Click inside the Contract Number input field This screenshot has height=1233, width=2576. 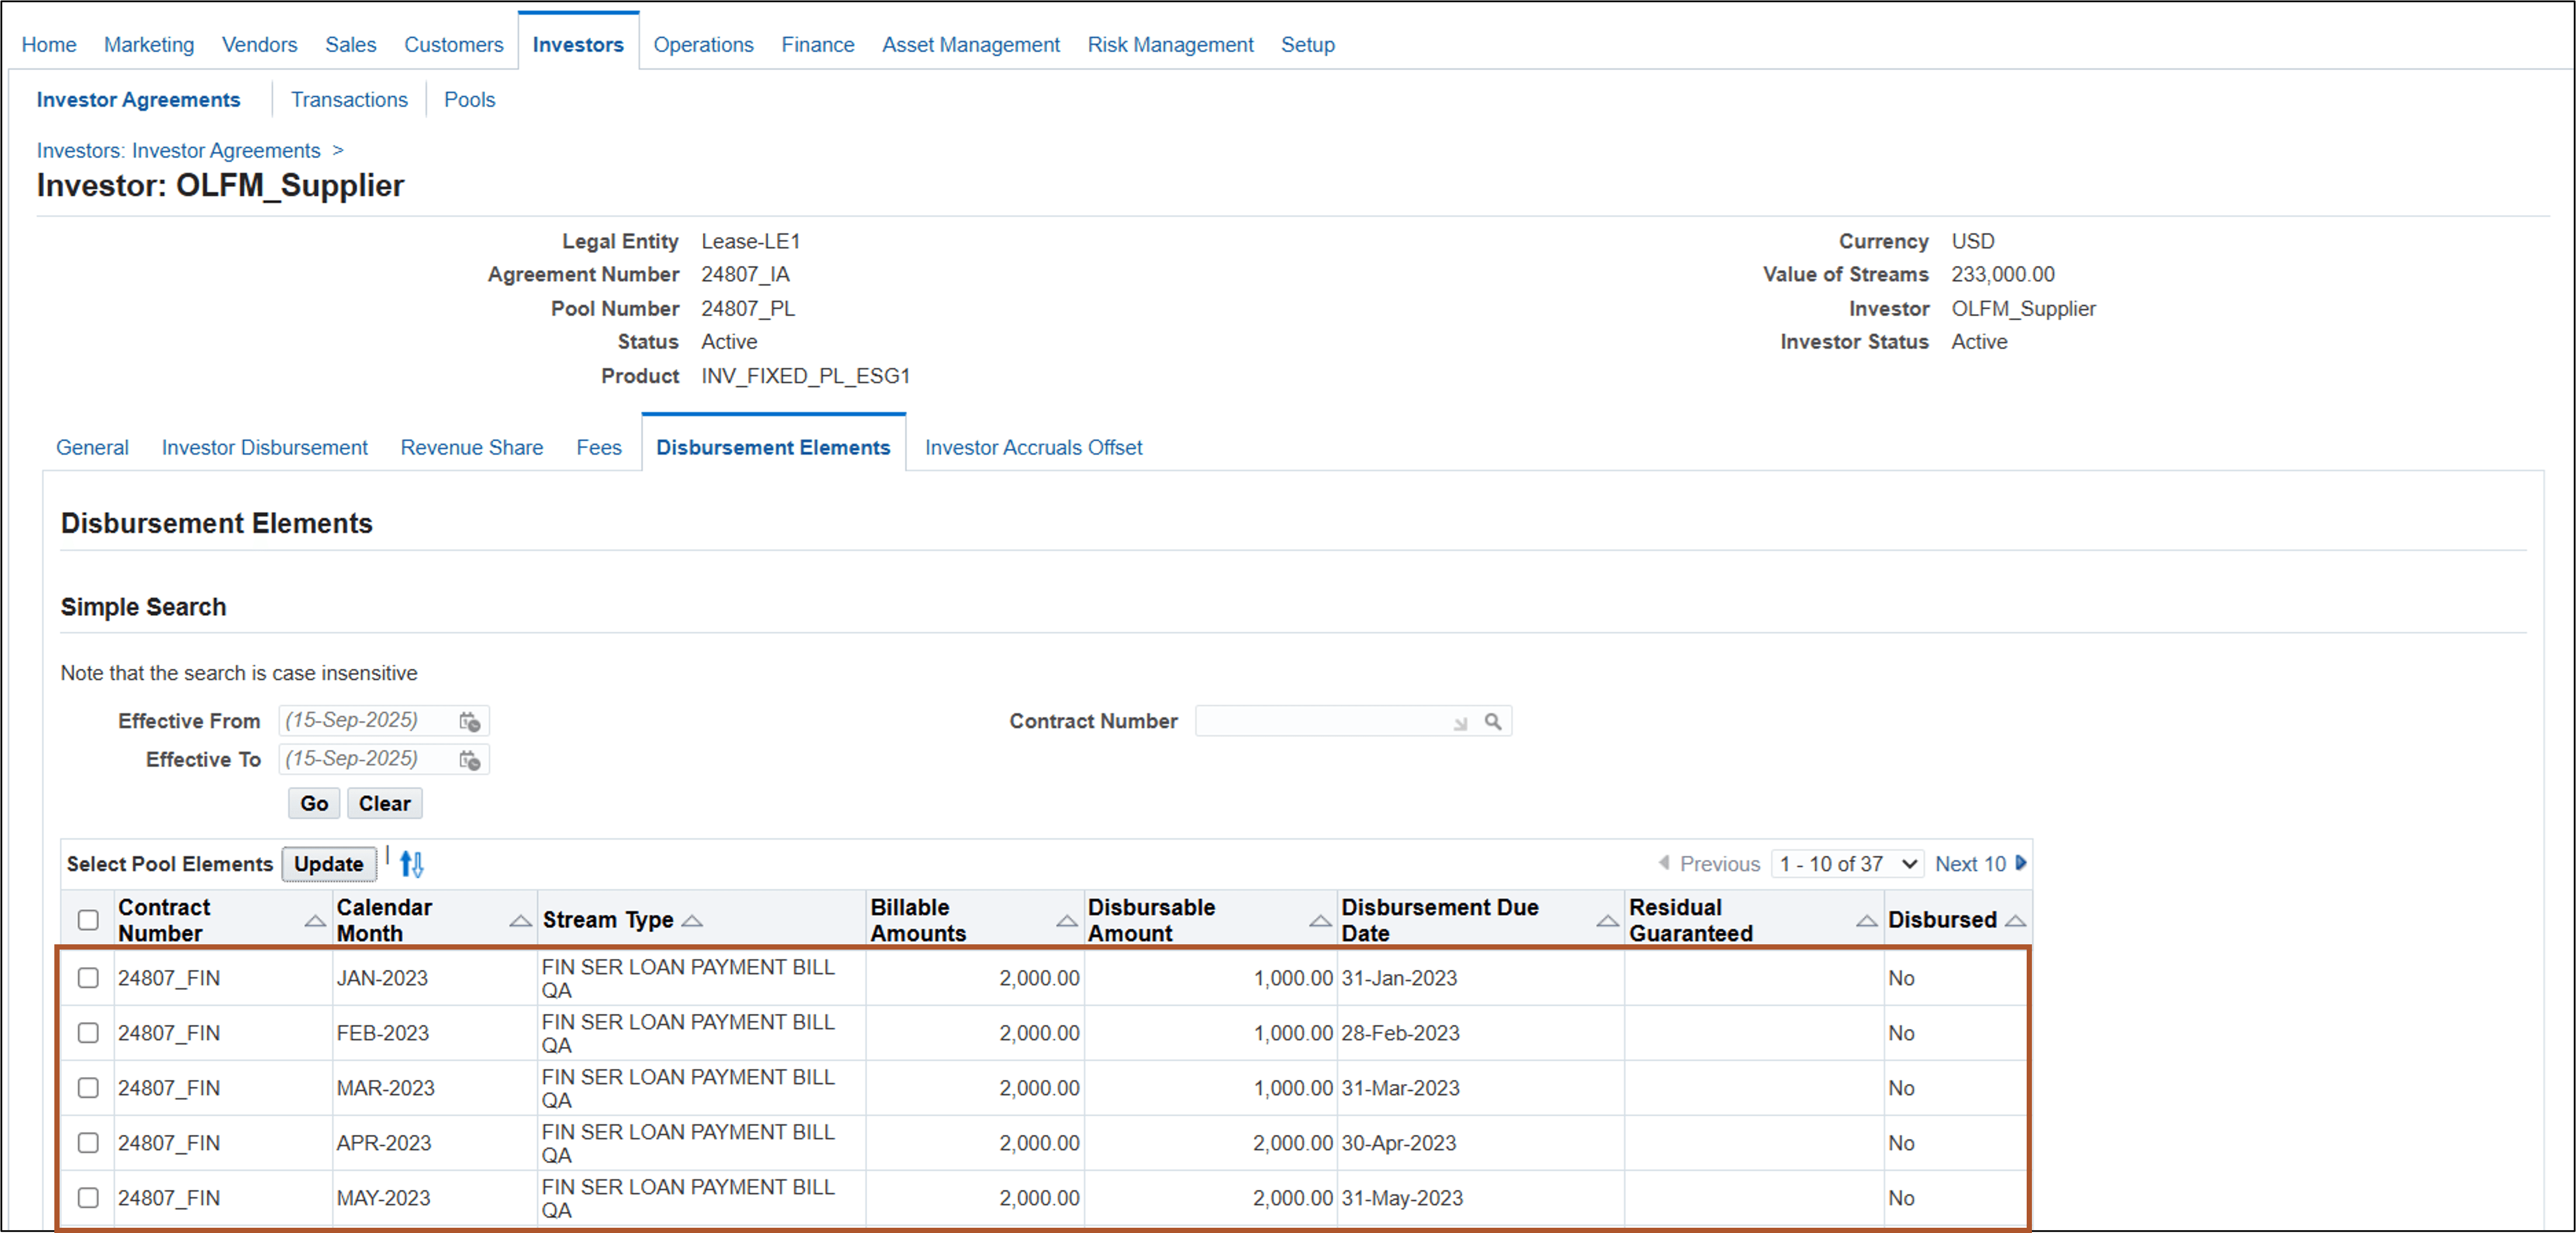coord(1320,720)
